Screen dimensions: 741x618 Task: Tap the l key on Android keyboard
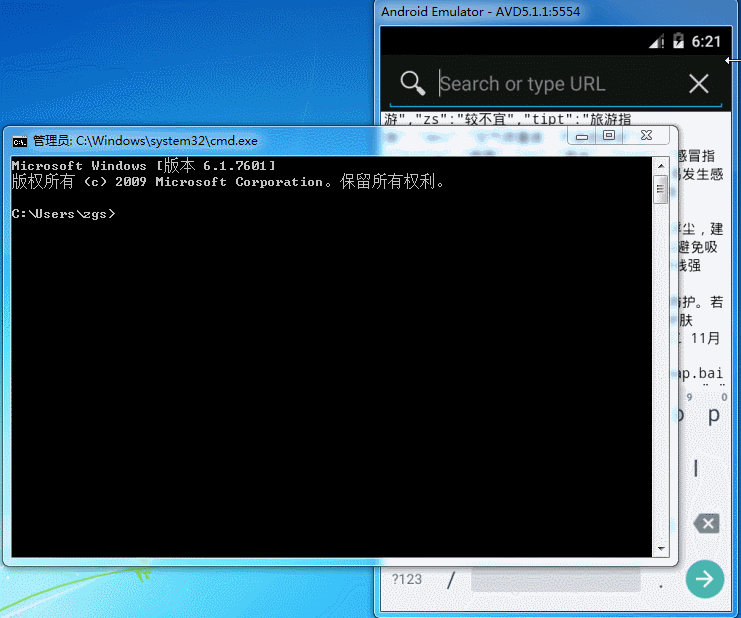[696, 469]
